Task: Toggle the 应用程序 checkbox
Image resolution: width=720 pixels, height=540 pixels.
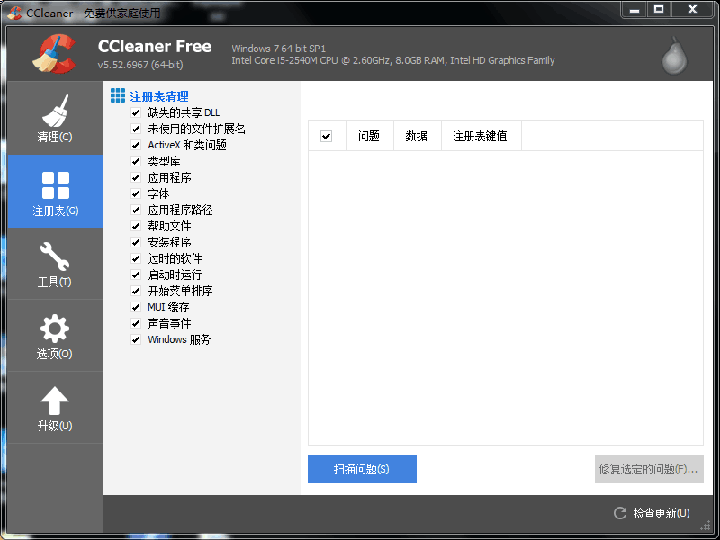Action: (x=135, y=178)
